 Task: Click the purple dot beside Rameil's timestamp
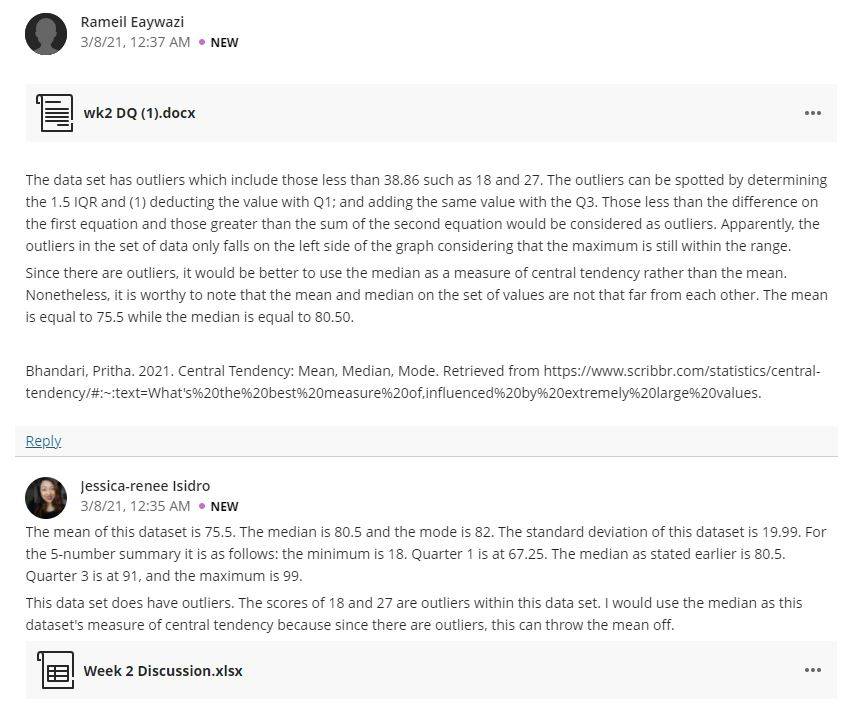point(202,42)
